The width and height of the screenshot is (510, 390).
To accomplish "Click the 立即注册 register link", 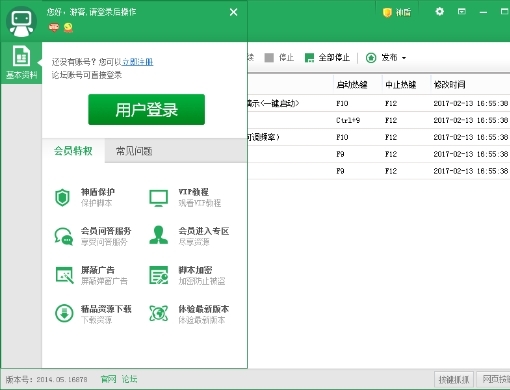I will coord(138,62).
